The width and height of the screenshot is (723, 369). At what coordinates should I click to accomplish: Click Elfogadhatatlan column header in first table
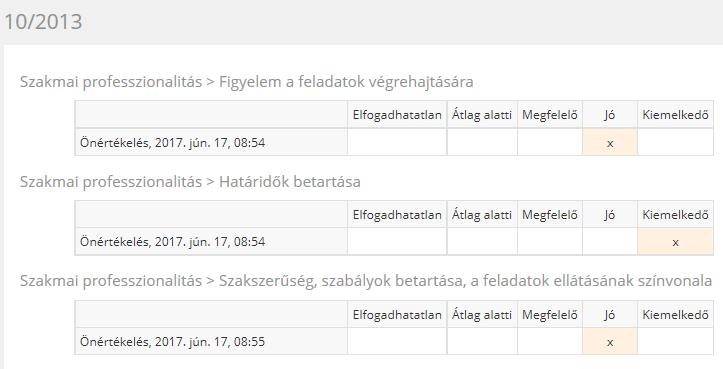click(397, 115)
